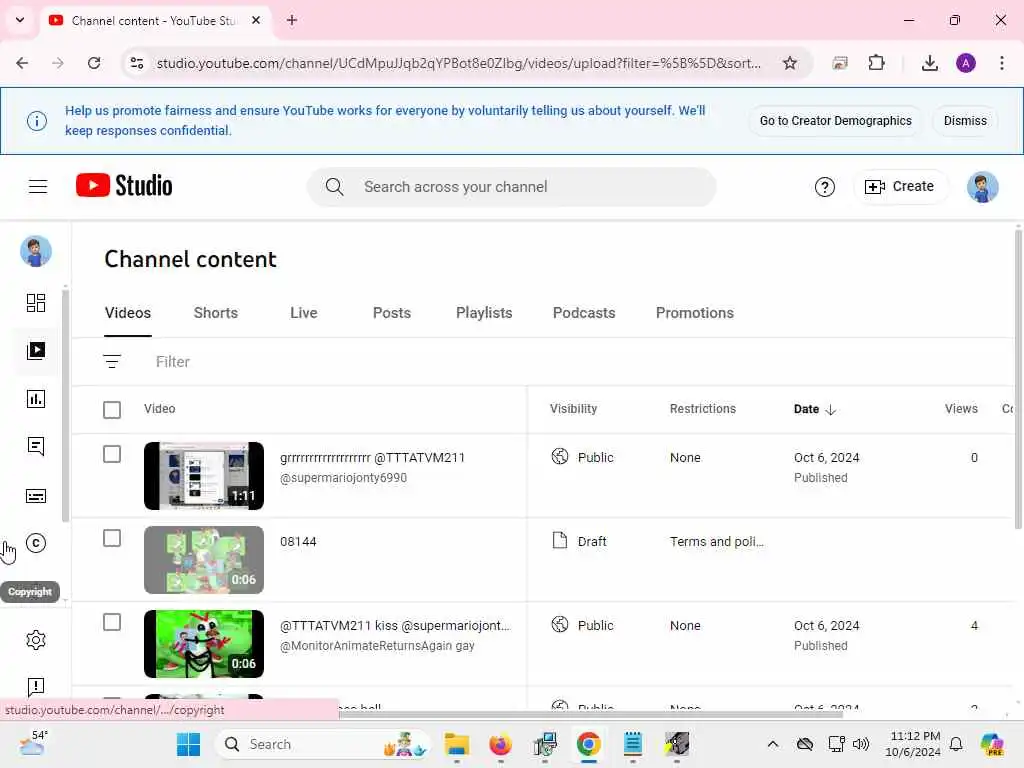Click the Create button
Image resolution: width=1024 pixels, height=768 pixels.
[x=899, y=187]
